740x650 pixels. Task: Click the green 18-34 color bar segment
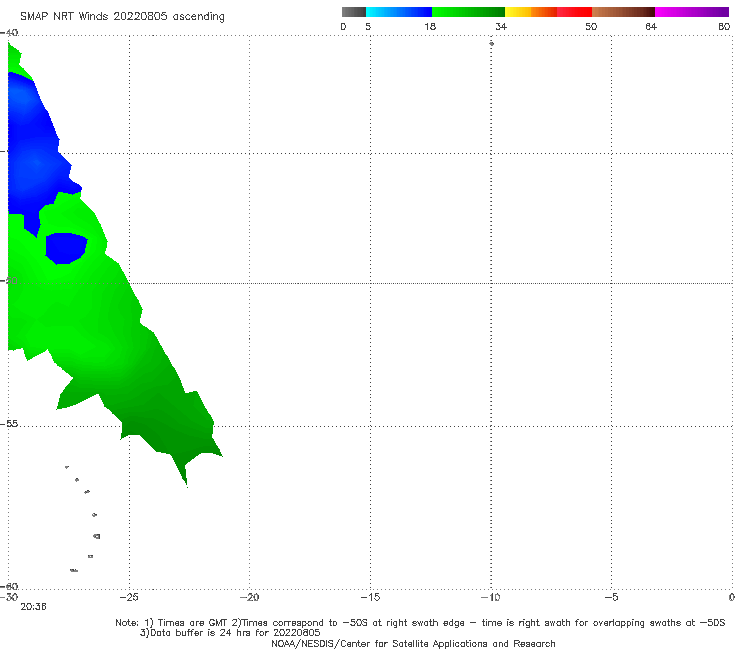pyautogui.click(x=468, y=12)
